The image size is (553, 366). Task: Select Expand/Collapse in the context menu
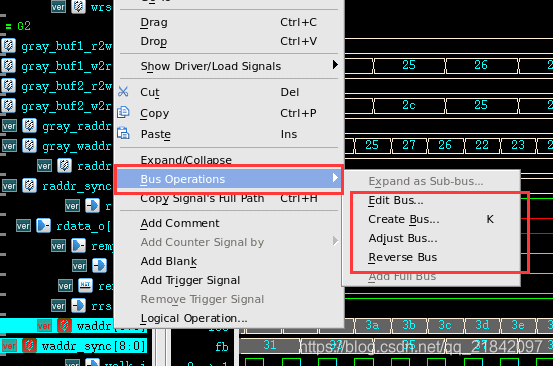[186, 160]
